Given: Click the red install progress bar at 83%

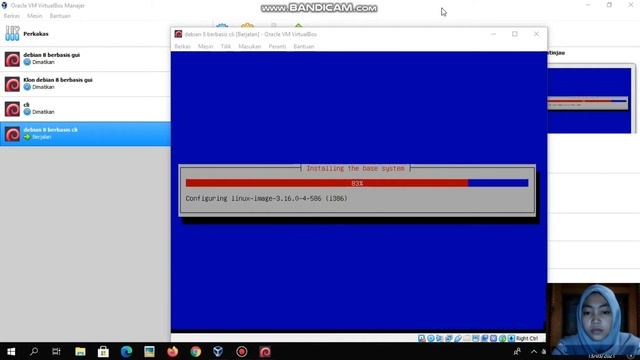Looking at the screenshot, I should [x=327, y=183].
